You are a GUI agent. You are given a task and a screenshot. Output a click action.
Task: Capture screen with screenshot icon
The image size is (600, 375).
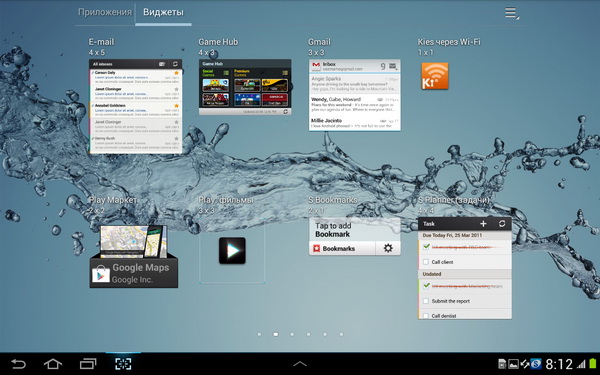tap(123, 364)
